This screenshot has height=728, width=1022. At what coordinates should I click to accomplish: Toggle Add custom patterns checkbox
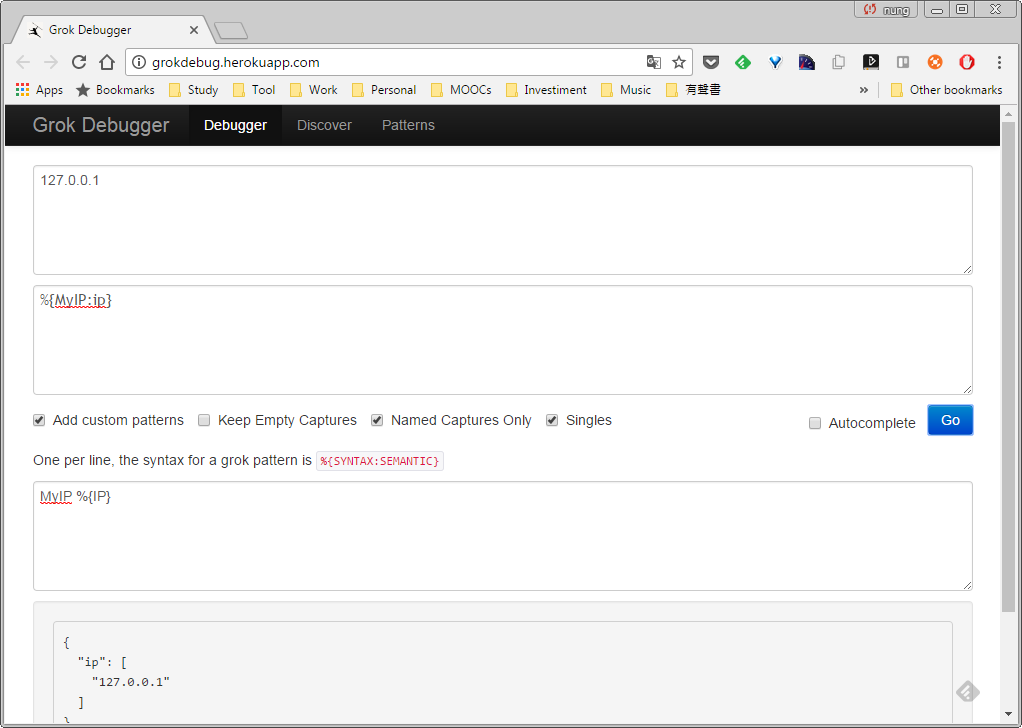click(x=39, y=420)
